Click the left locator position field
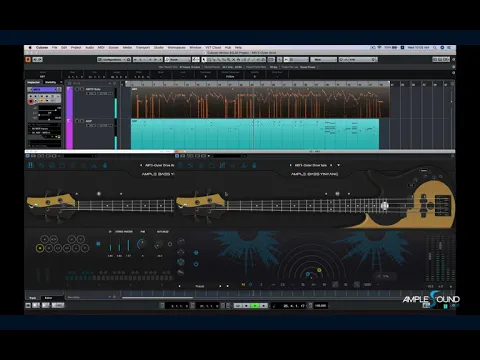Screen dimensions: 480x360 [x=178, y=306]
